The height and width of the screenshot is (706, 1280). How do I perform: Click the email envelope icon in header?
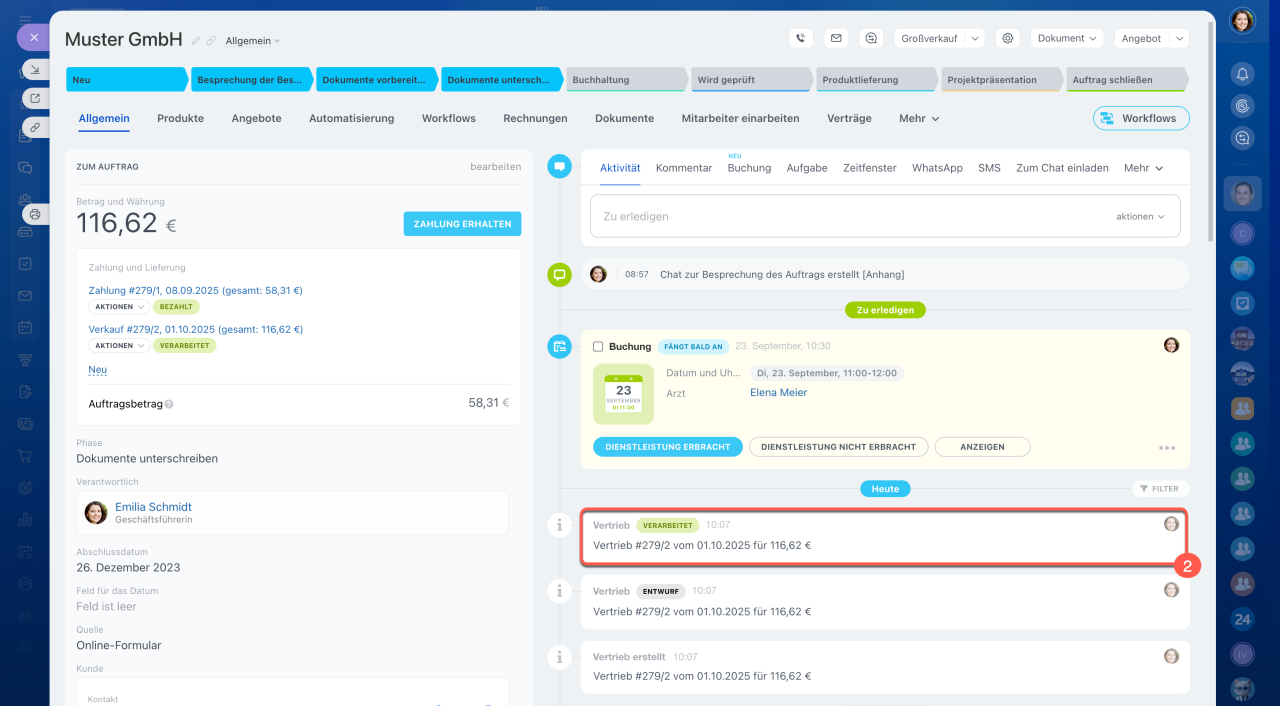[x=836, y=38]
